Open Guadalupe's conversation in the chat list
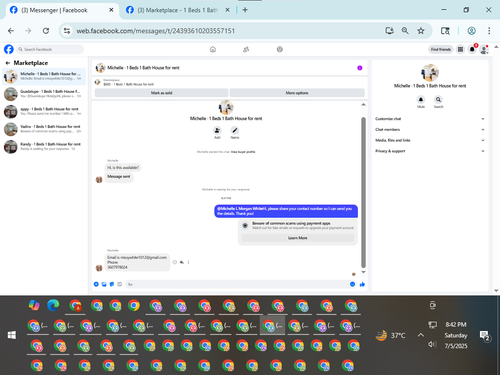The width and height of the screenshot is (500, 375). [x=44, y=94]
